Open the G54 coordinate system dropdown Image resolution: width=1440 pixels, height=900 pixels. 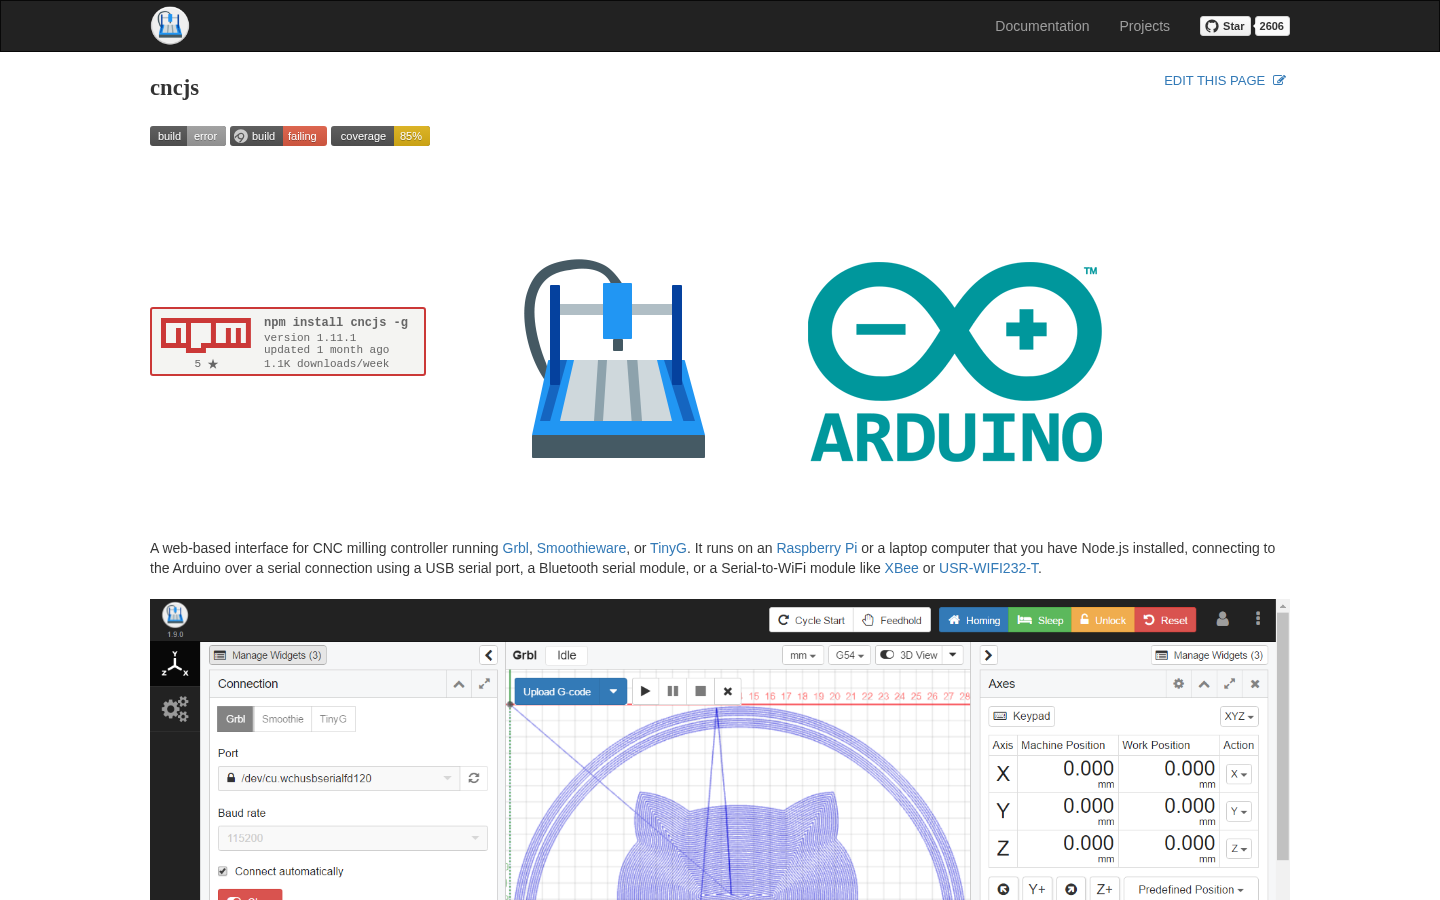pyautogui.click(x=850, y=655)
